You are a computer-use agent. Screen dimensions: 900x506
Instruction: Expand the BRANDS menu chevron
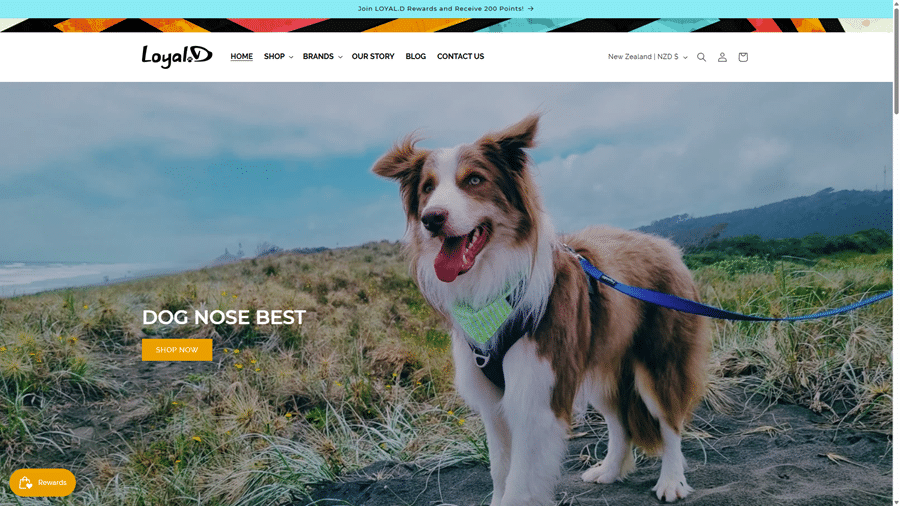(340, 57)
